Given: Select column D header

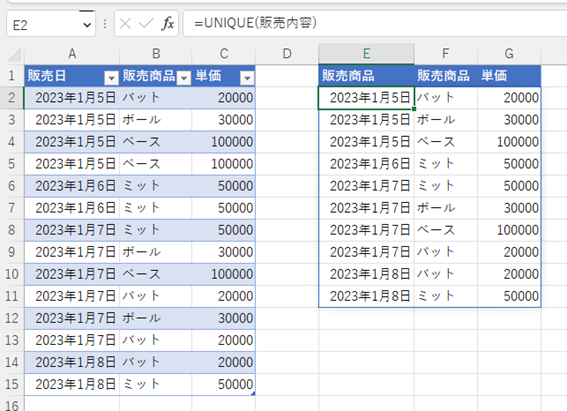Looking at the screenshot, I should pyautogui.click(x=287, y=54).
